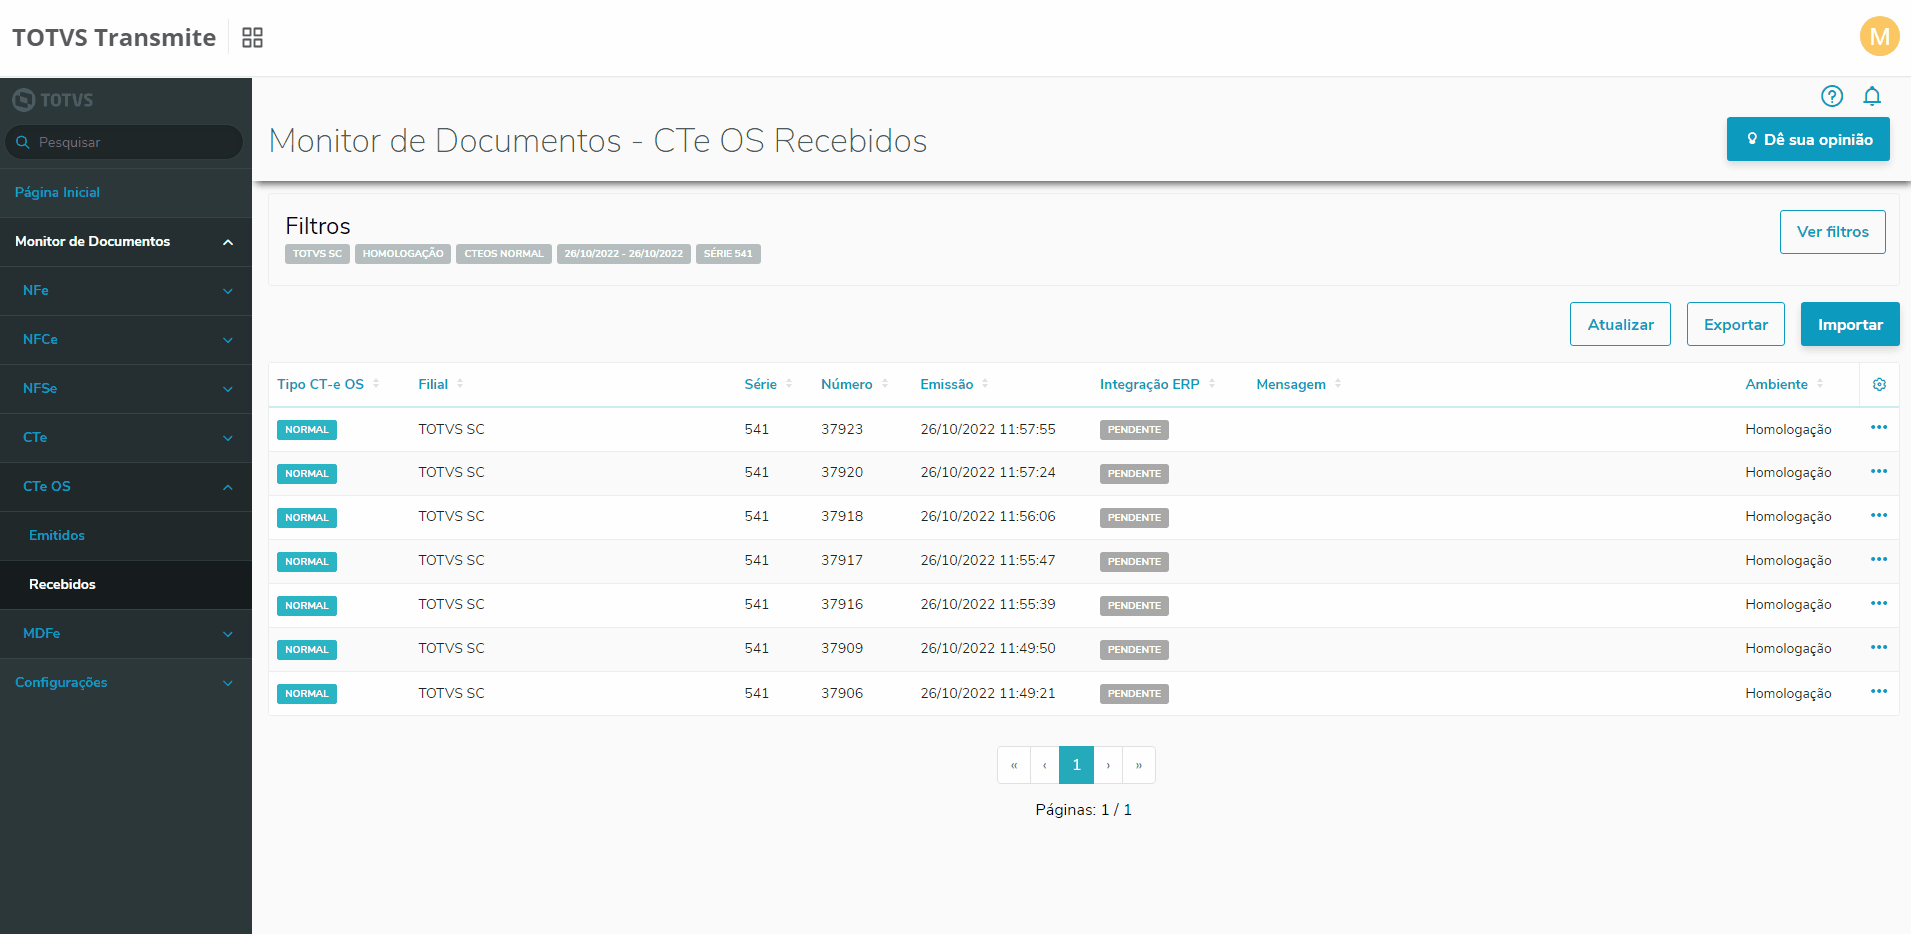Expand the NFSe sidebar group

point(126,389)
